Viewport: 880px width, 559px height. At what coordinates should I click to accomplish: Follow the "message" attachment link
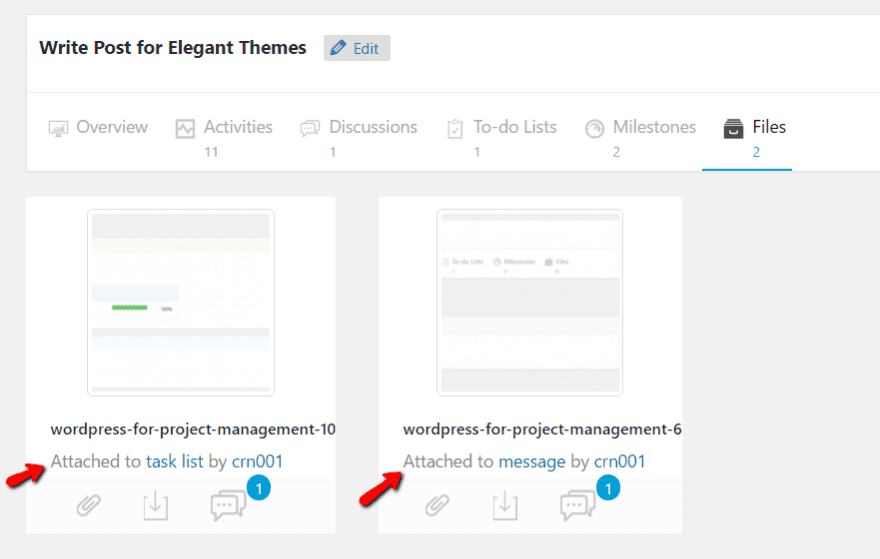pyautogui.click(x=532, y=461)
